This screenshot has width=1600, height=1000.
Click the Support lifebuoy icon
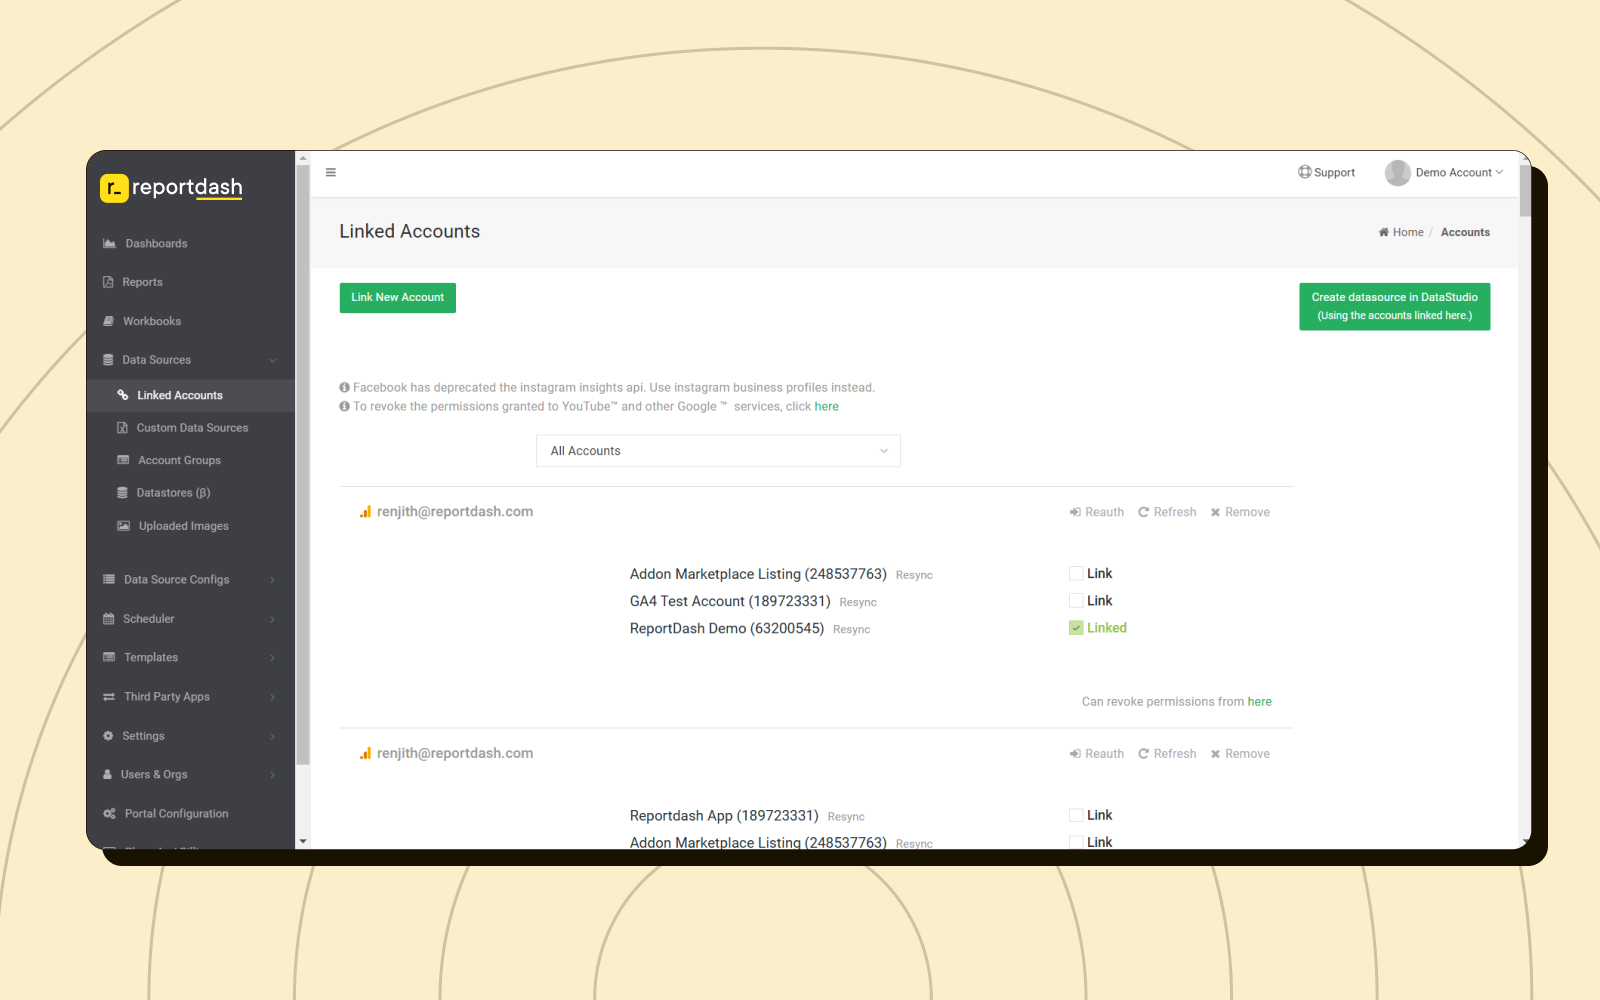1304,172
